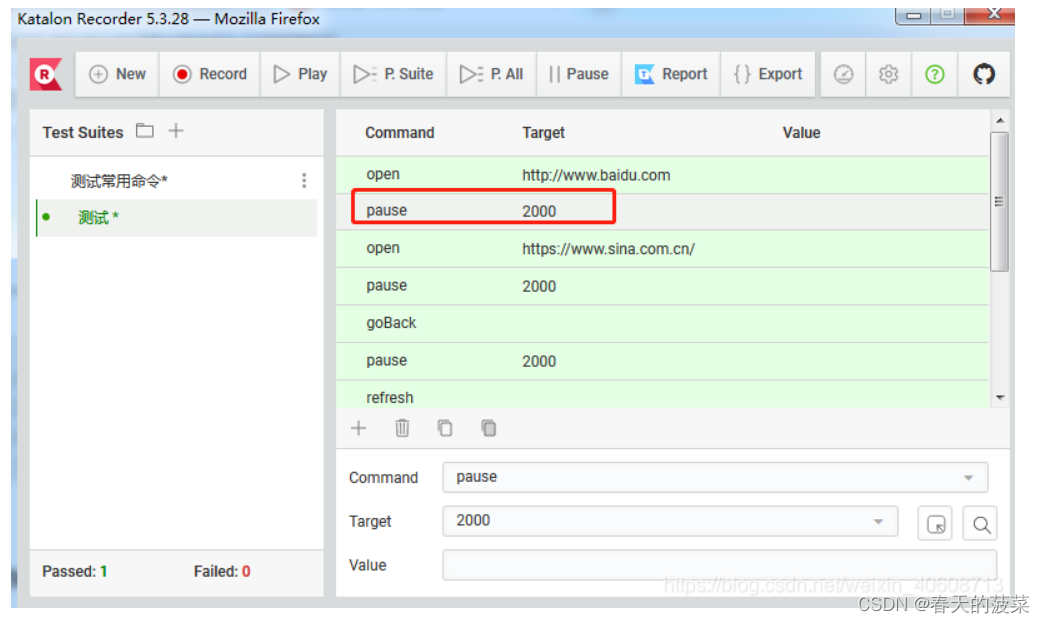Click the select target element icon

pyautogui.click(x=936, y=523)
